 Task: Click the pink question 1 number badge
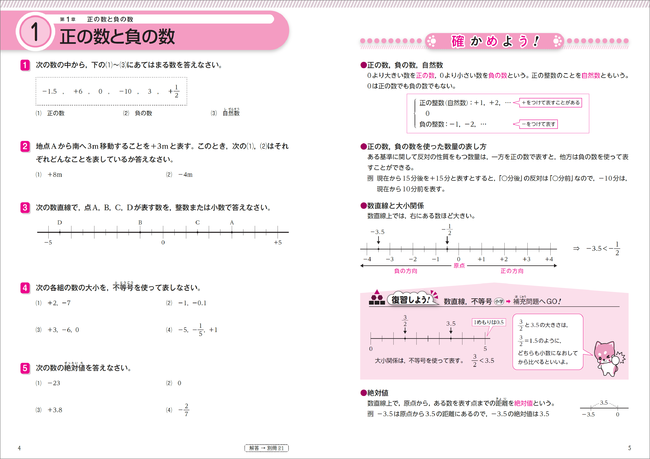(25, 65)
